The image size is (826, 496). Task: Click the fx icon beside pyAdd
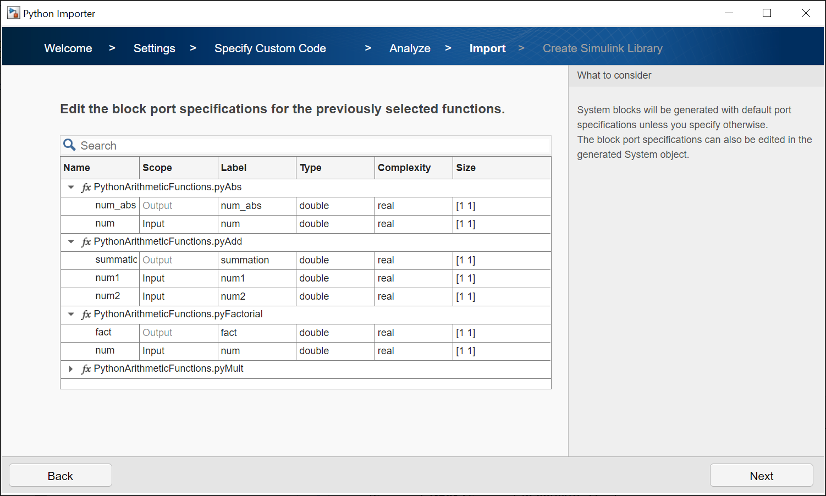point(86,242)
